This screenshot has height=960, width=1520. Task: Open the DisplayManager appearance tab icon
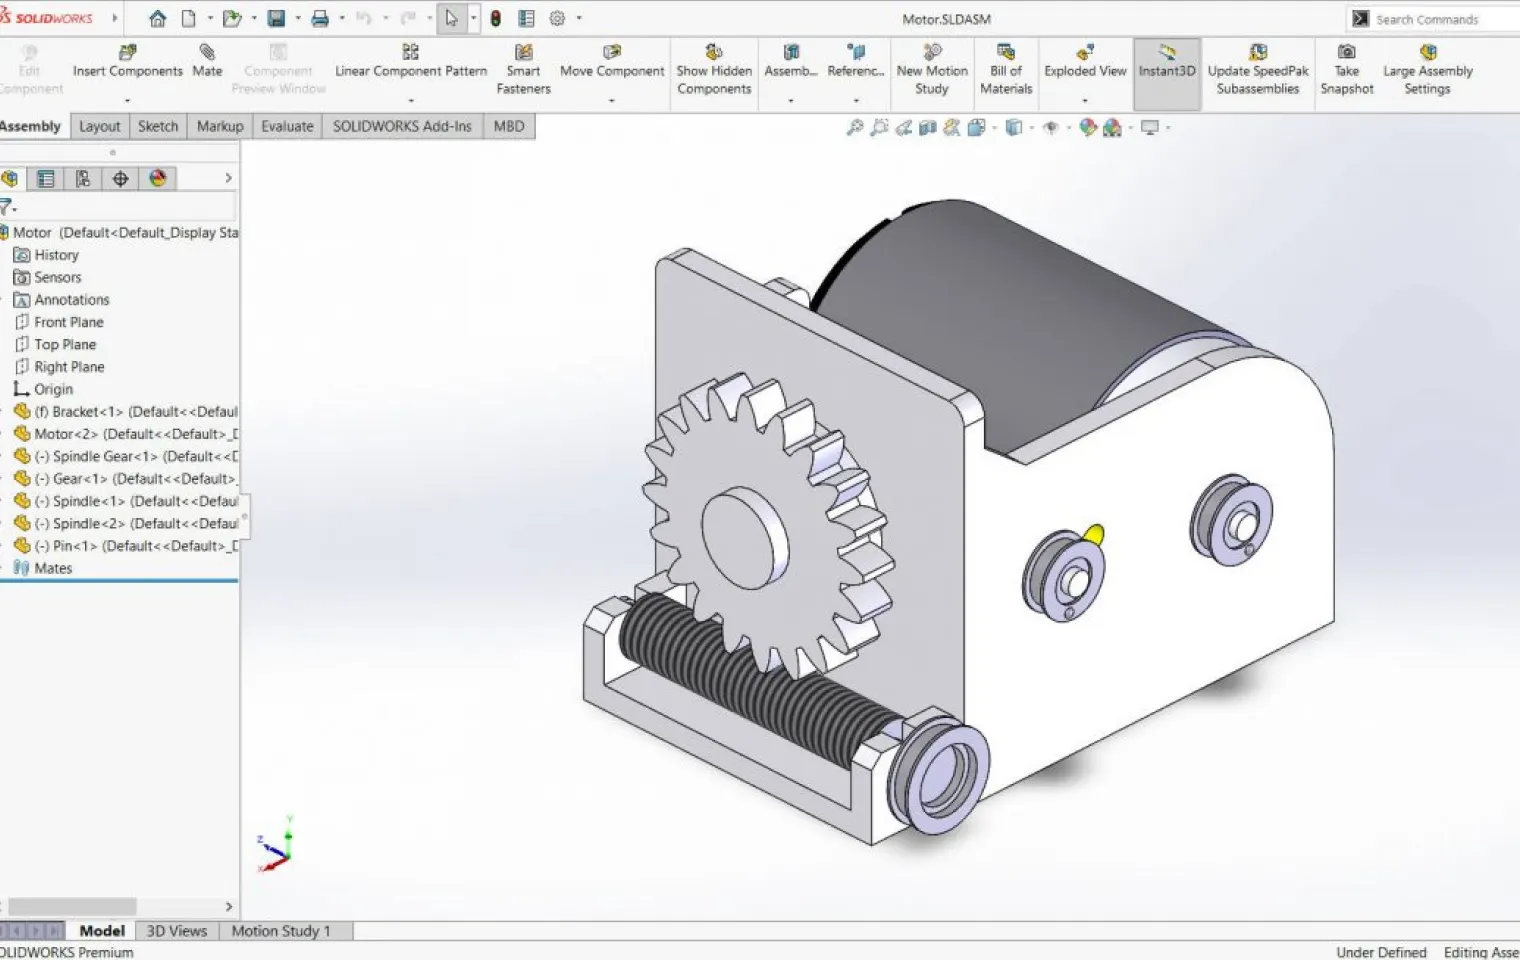[158, 178]
